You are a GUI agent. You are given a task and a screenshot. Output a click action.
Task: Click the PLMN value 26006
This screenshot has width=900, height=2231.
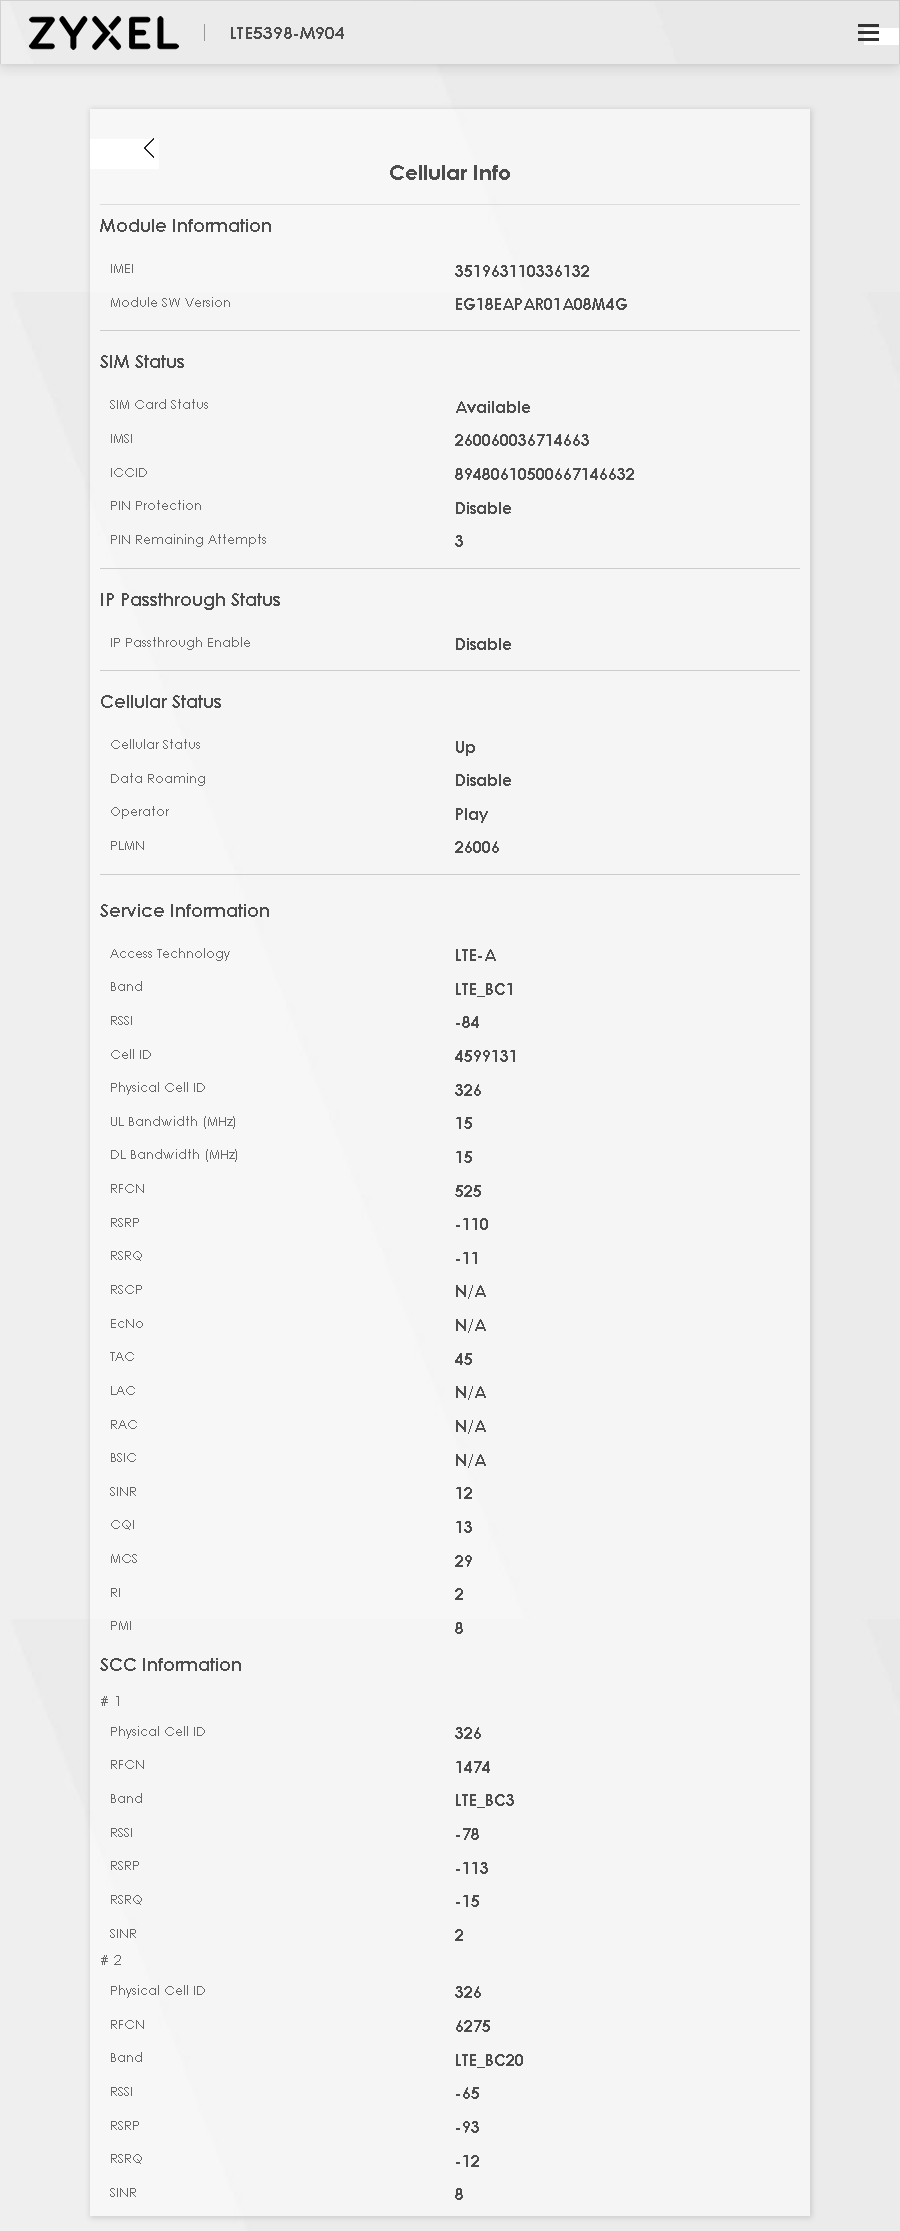pyautogui.click(x=477, y=847)
